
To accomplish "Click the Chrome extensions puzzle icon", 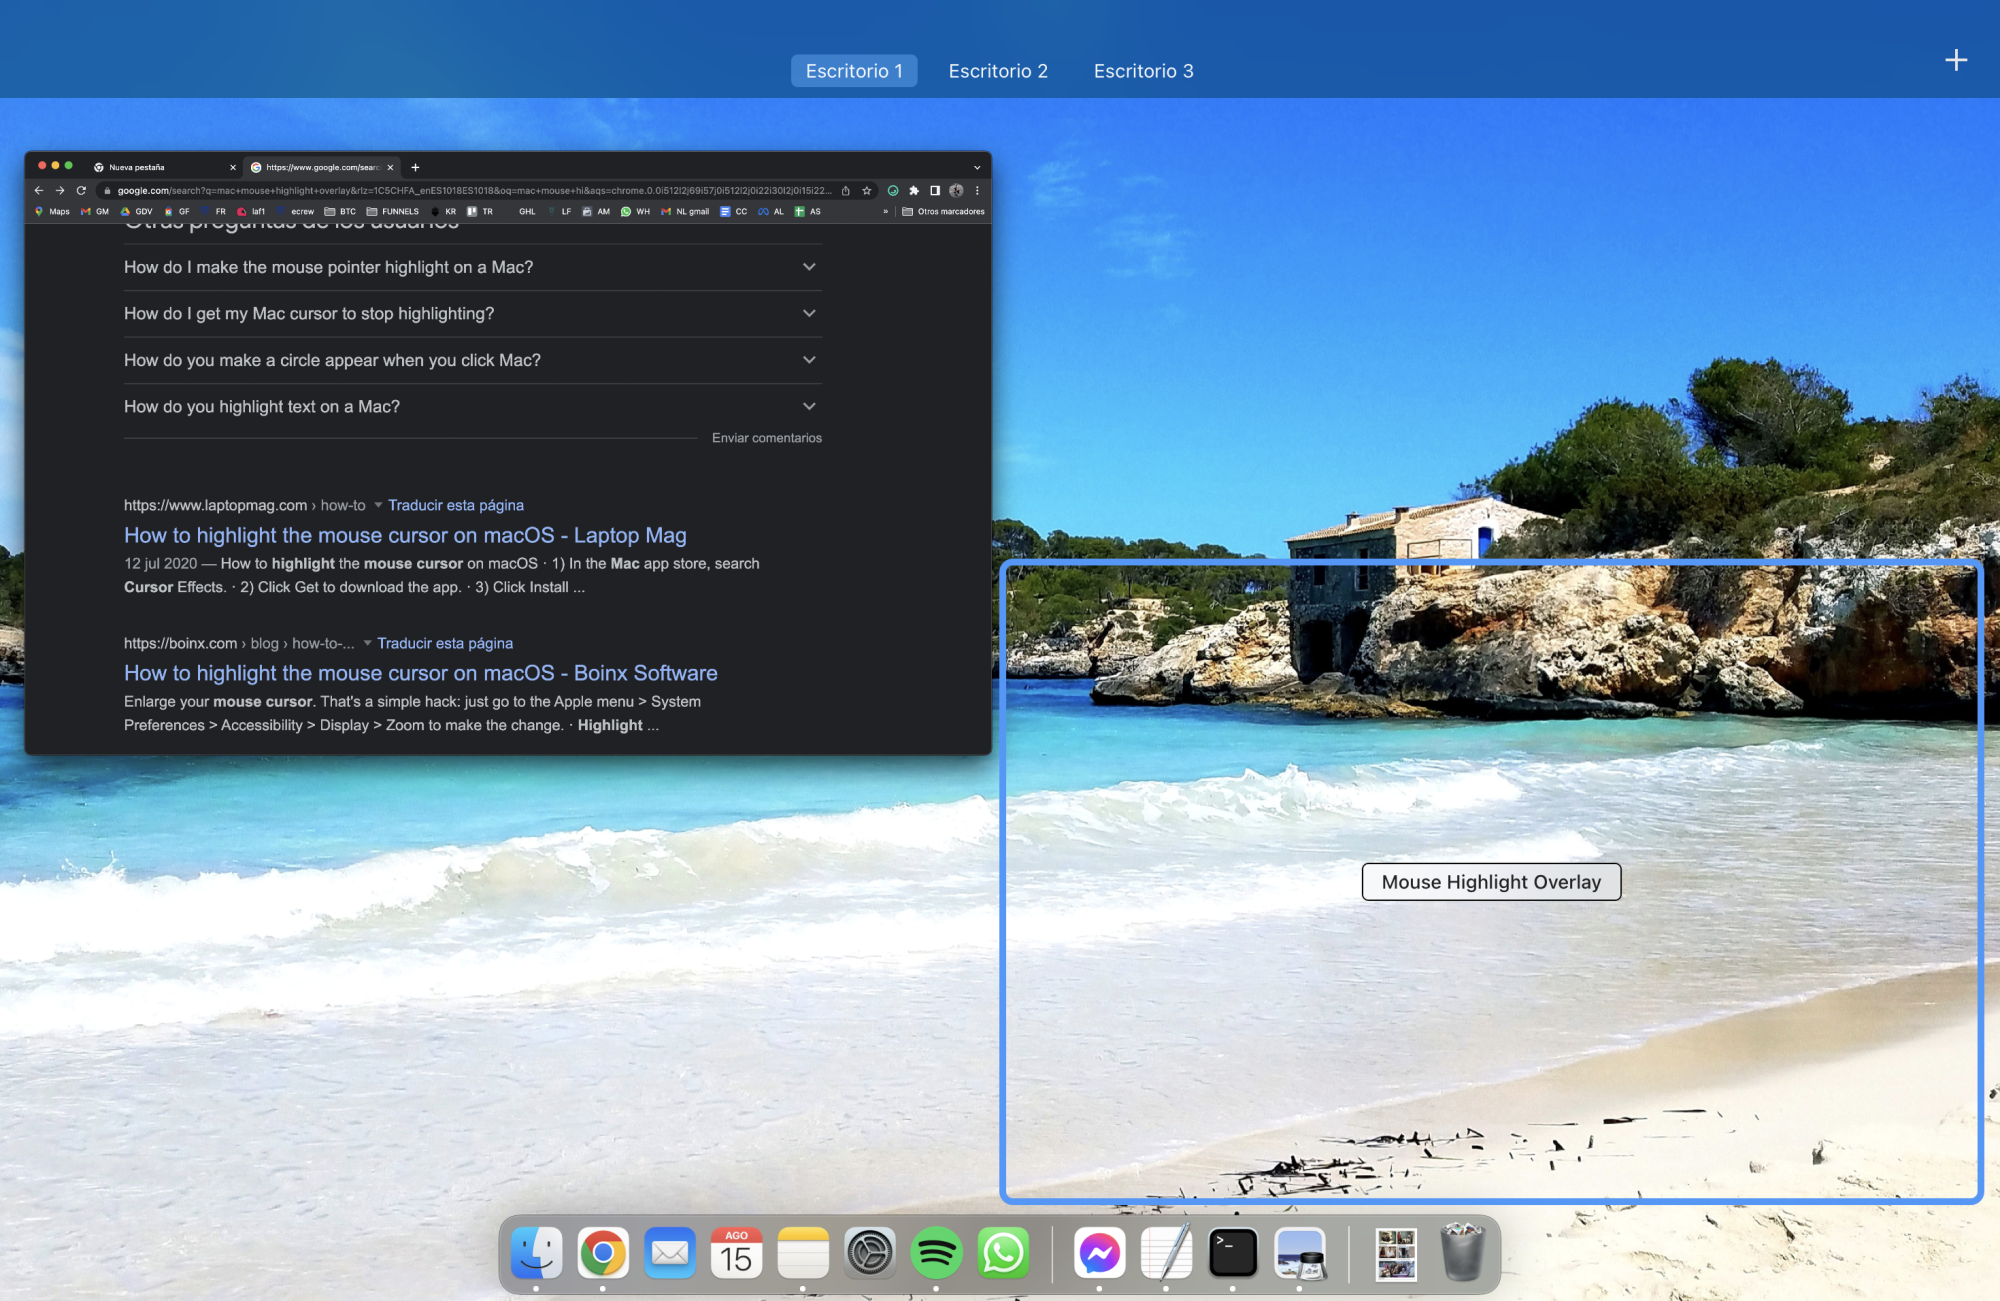I will click(913, 190).
